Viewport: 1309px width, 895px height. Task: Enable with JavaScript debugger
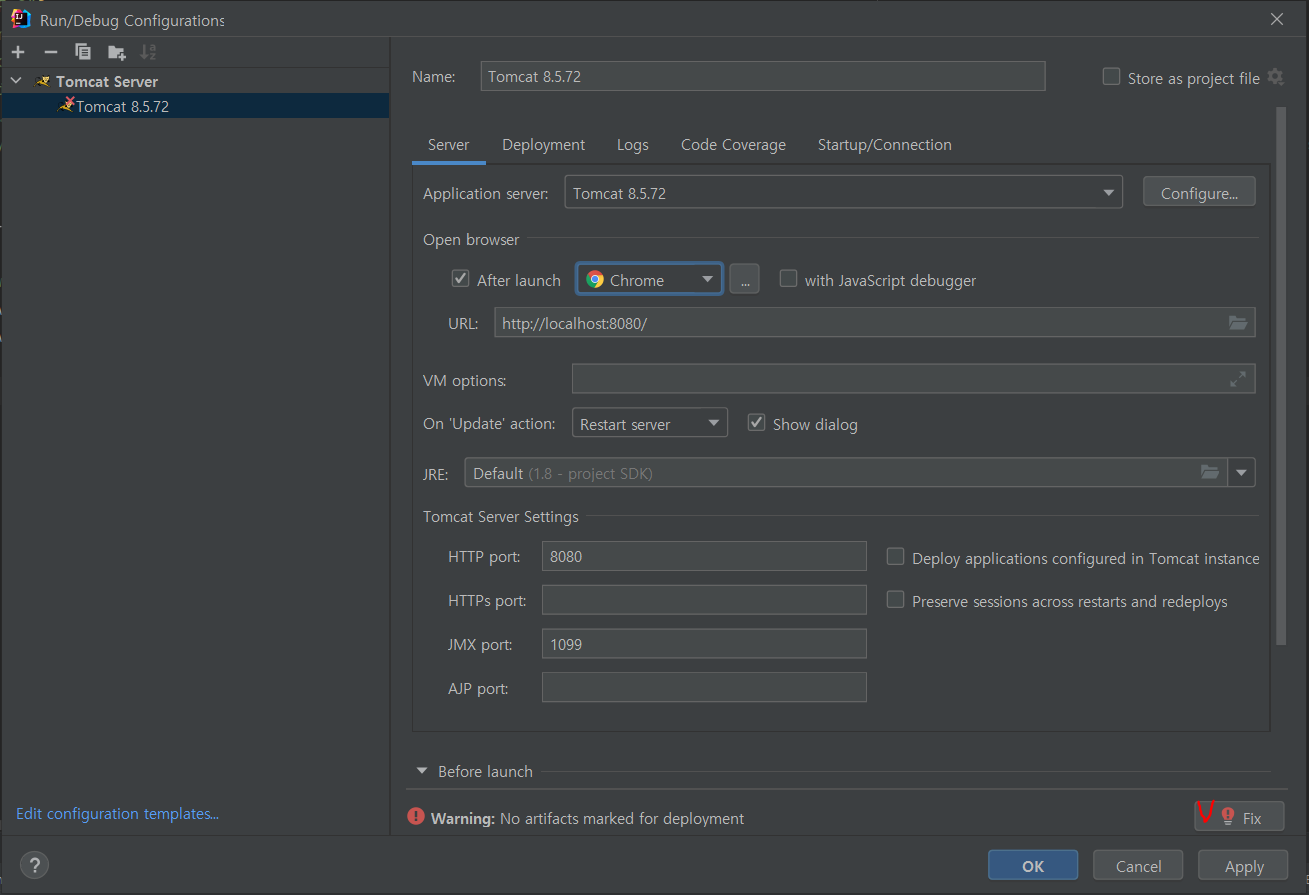pyautogui.click(x=788, y=280)
